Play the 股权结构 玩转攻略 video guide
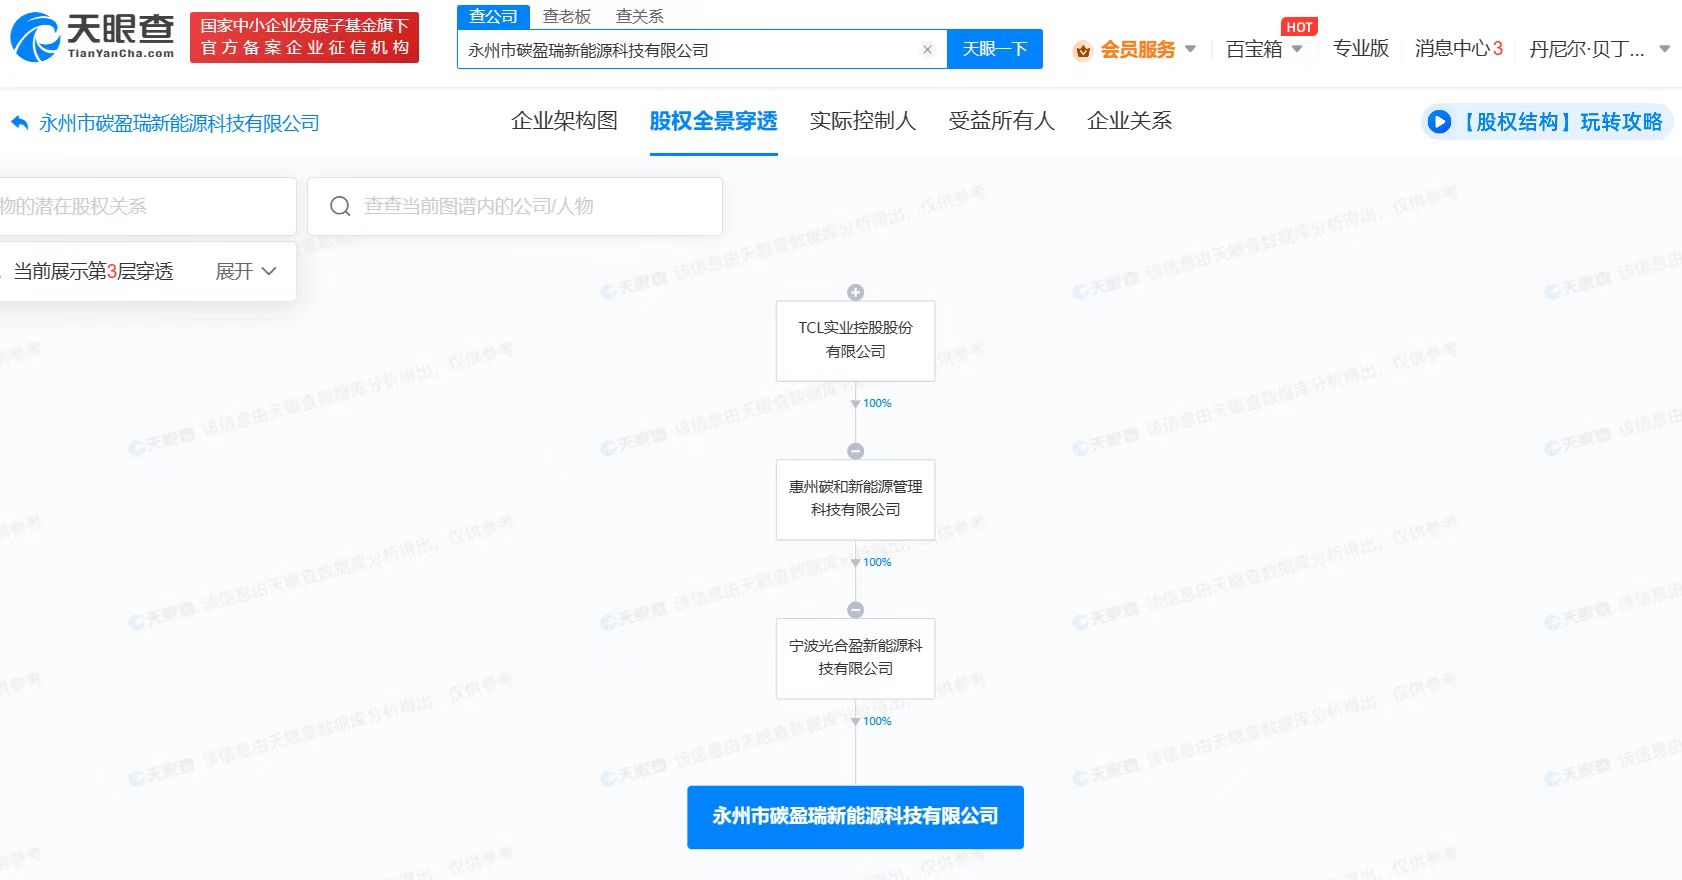 1546,122
